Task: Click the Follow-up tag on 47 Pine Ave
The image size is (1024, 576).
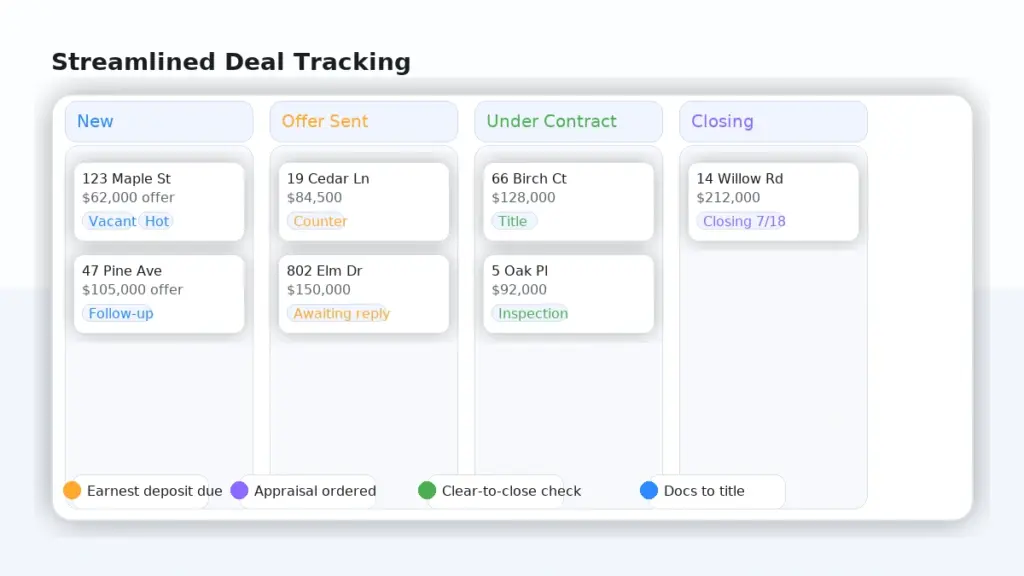Action: click(119, 313)
